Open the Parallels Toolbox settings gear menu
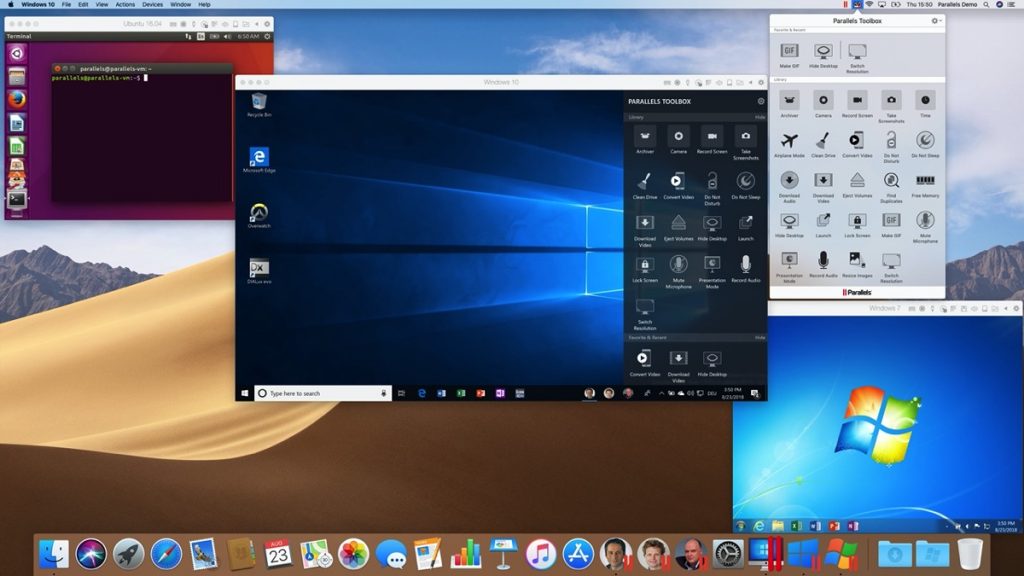1024x576 pixels. (x=934, y=20)
